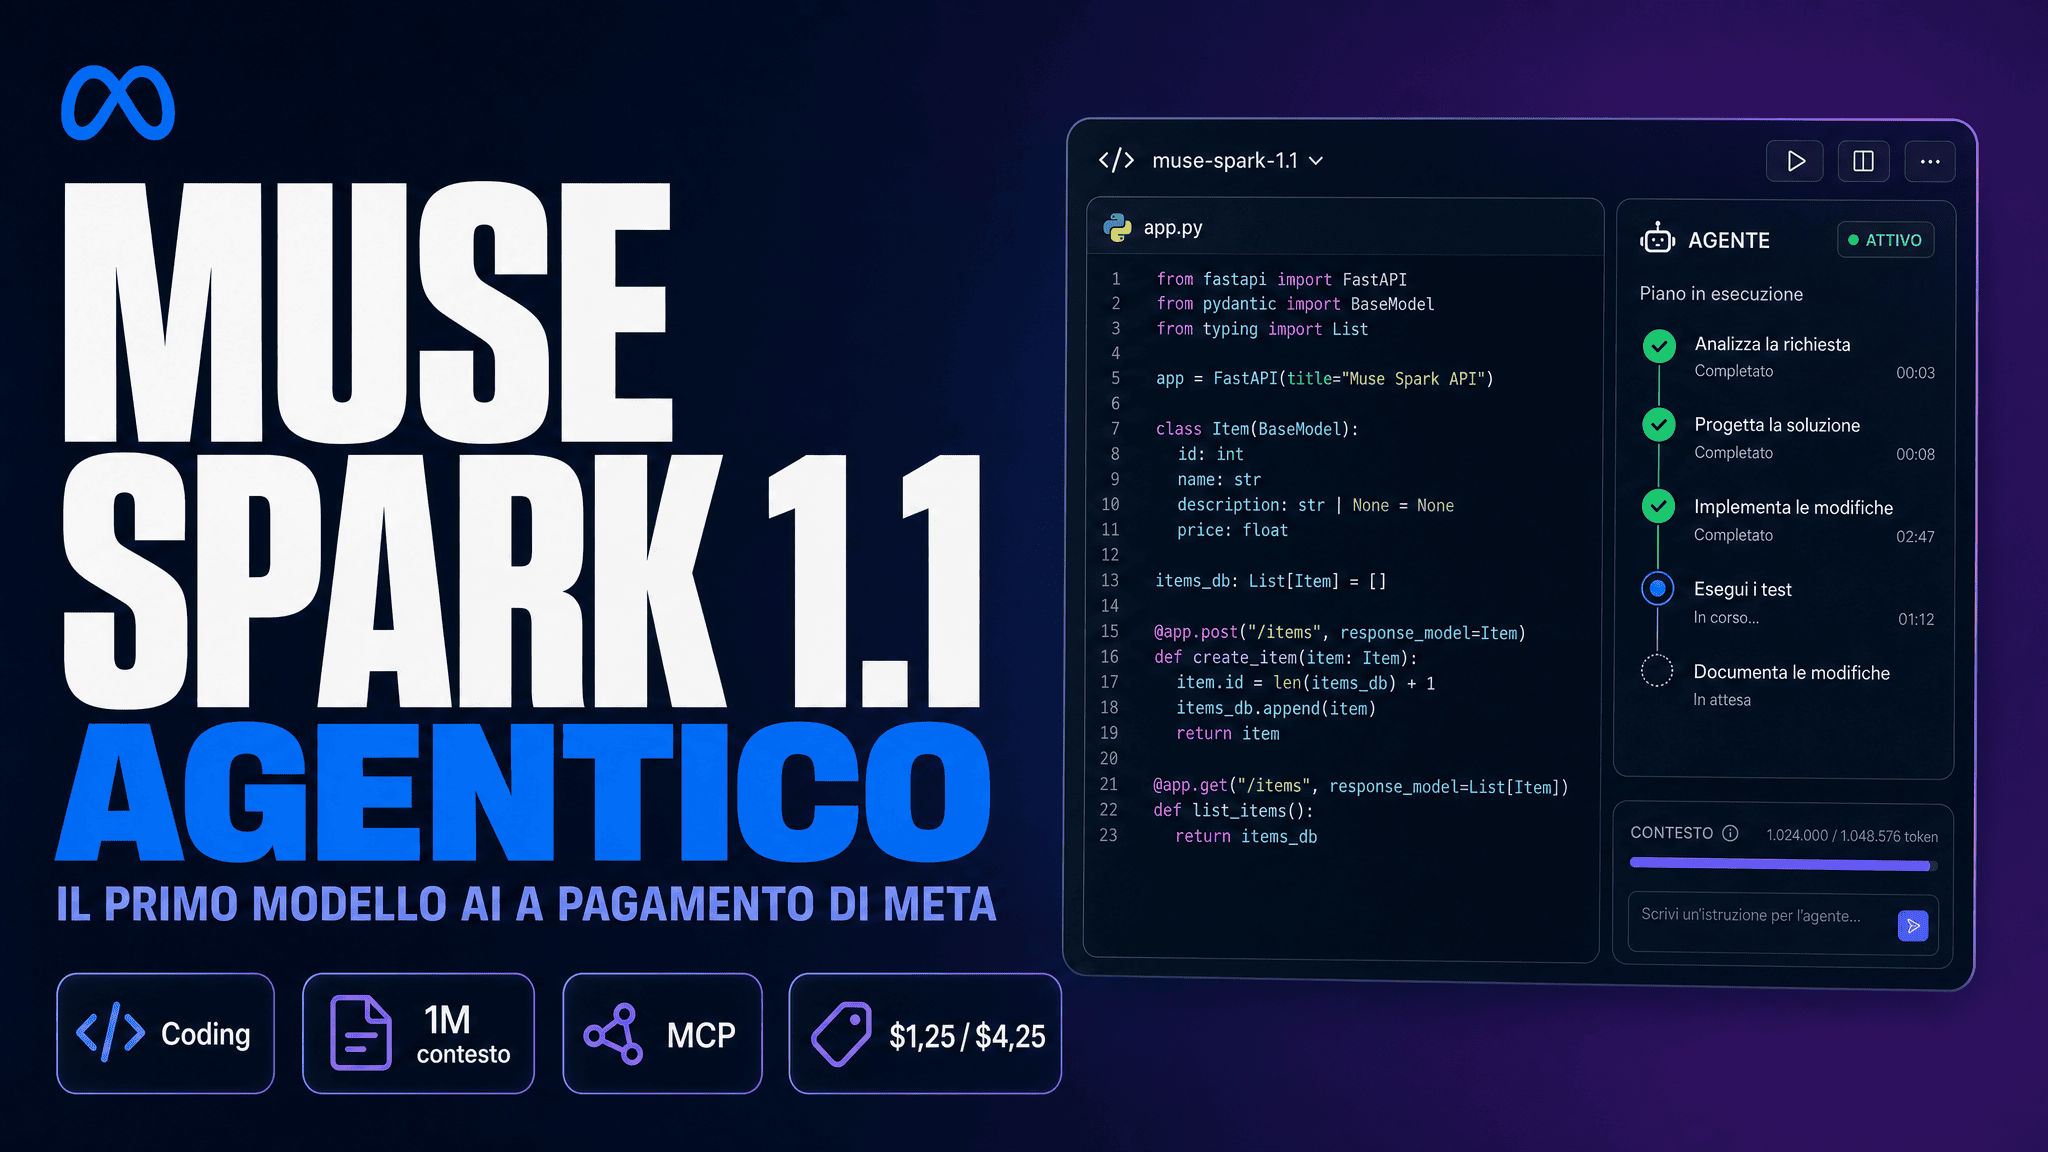Click the IL PRIMO MODELLO AI A PAGAMENTO DI META subtitle
This screenshot has width=2048, height=1152.
point(526,904)
